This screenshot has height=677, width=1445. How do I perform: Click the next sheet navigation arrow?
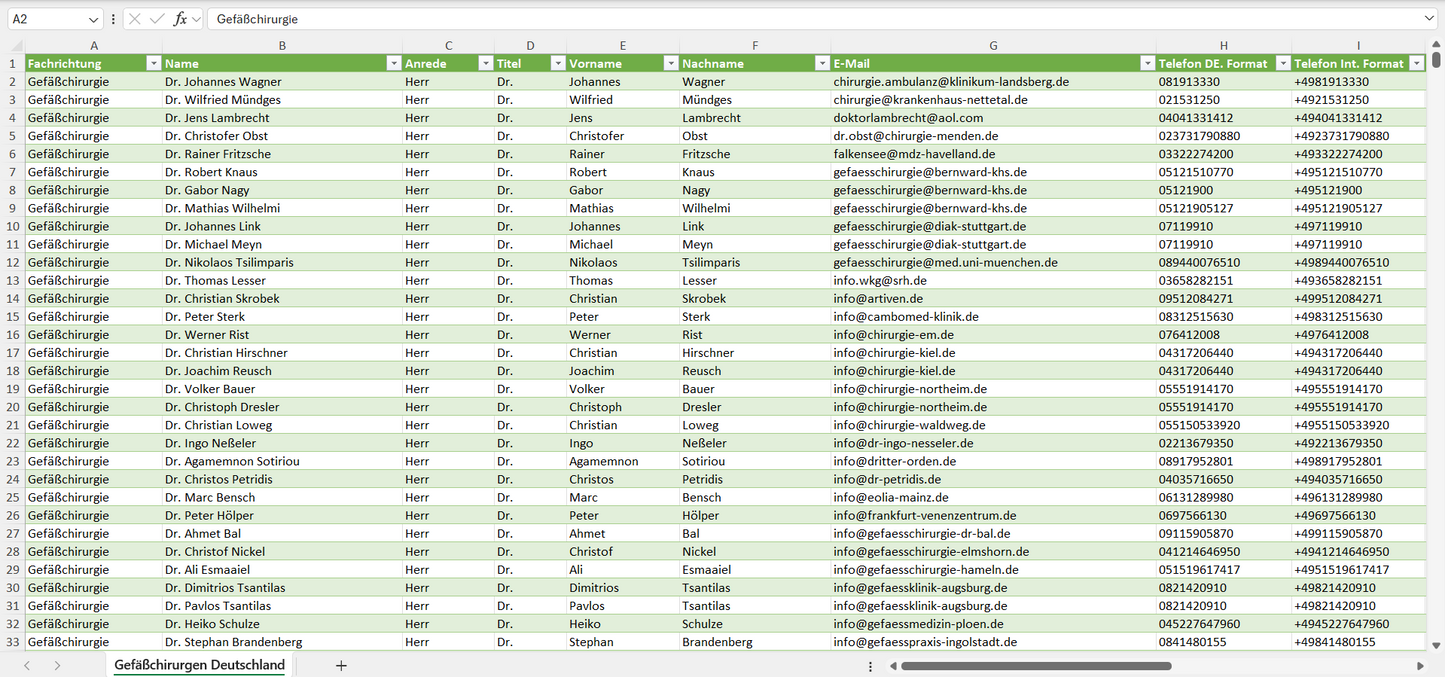[x=57, y=665]
